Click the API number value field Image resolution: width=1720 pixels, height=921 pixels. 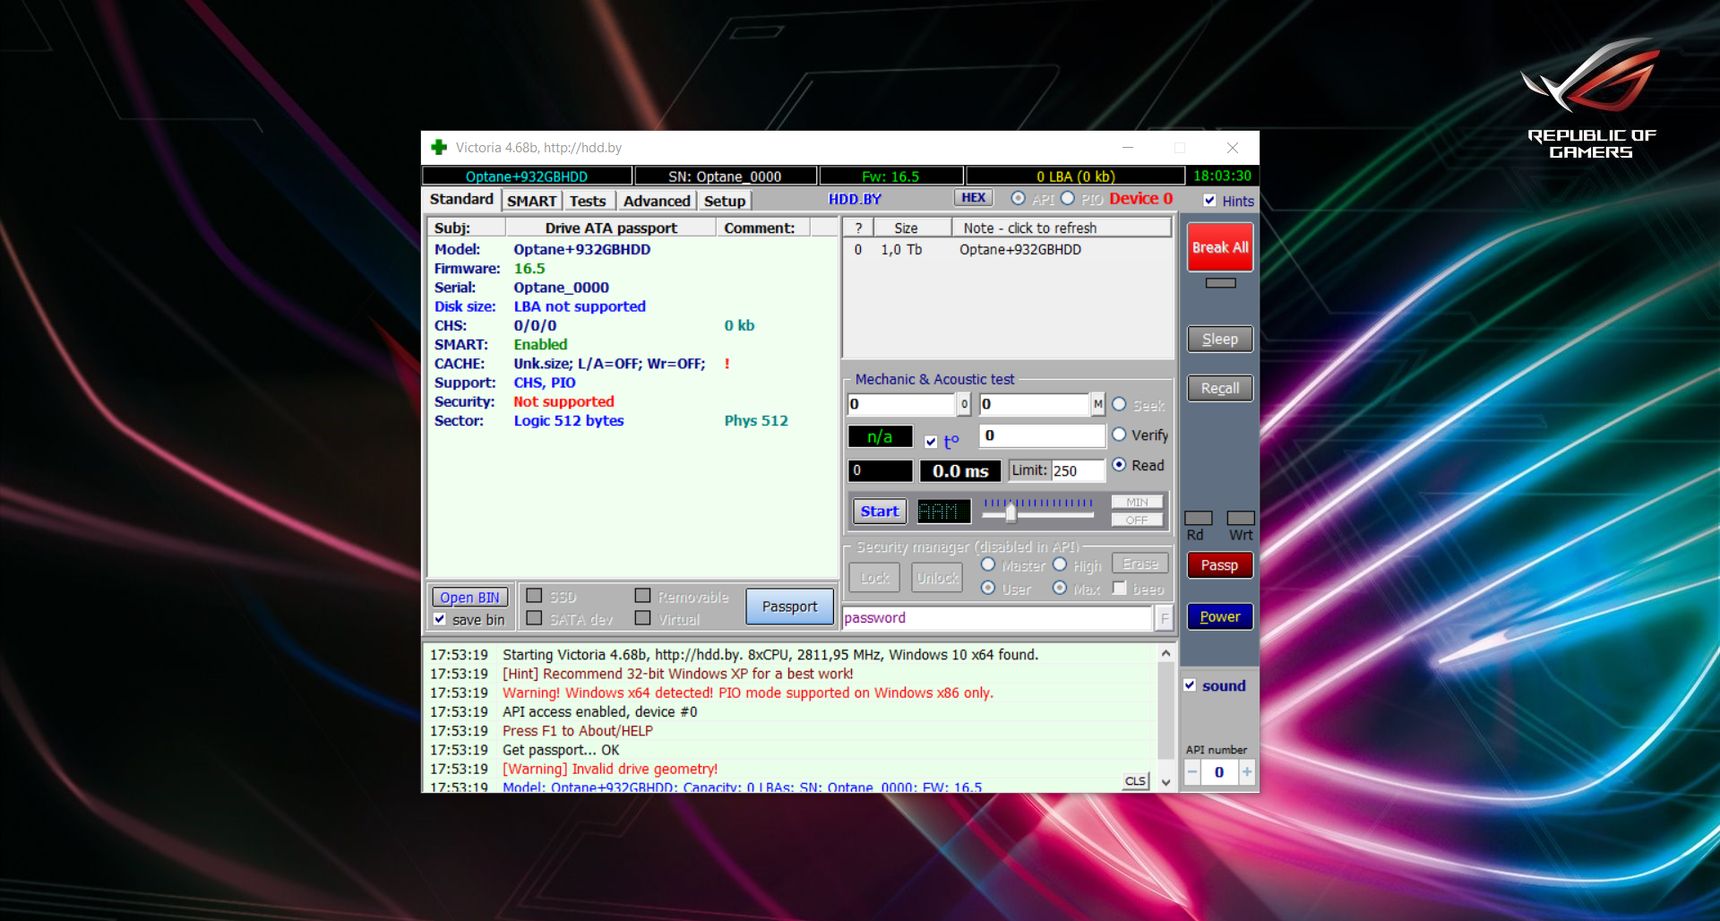(1219, 772)
